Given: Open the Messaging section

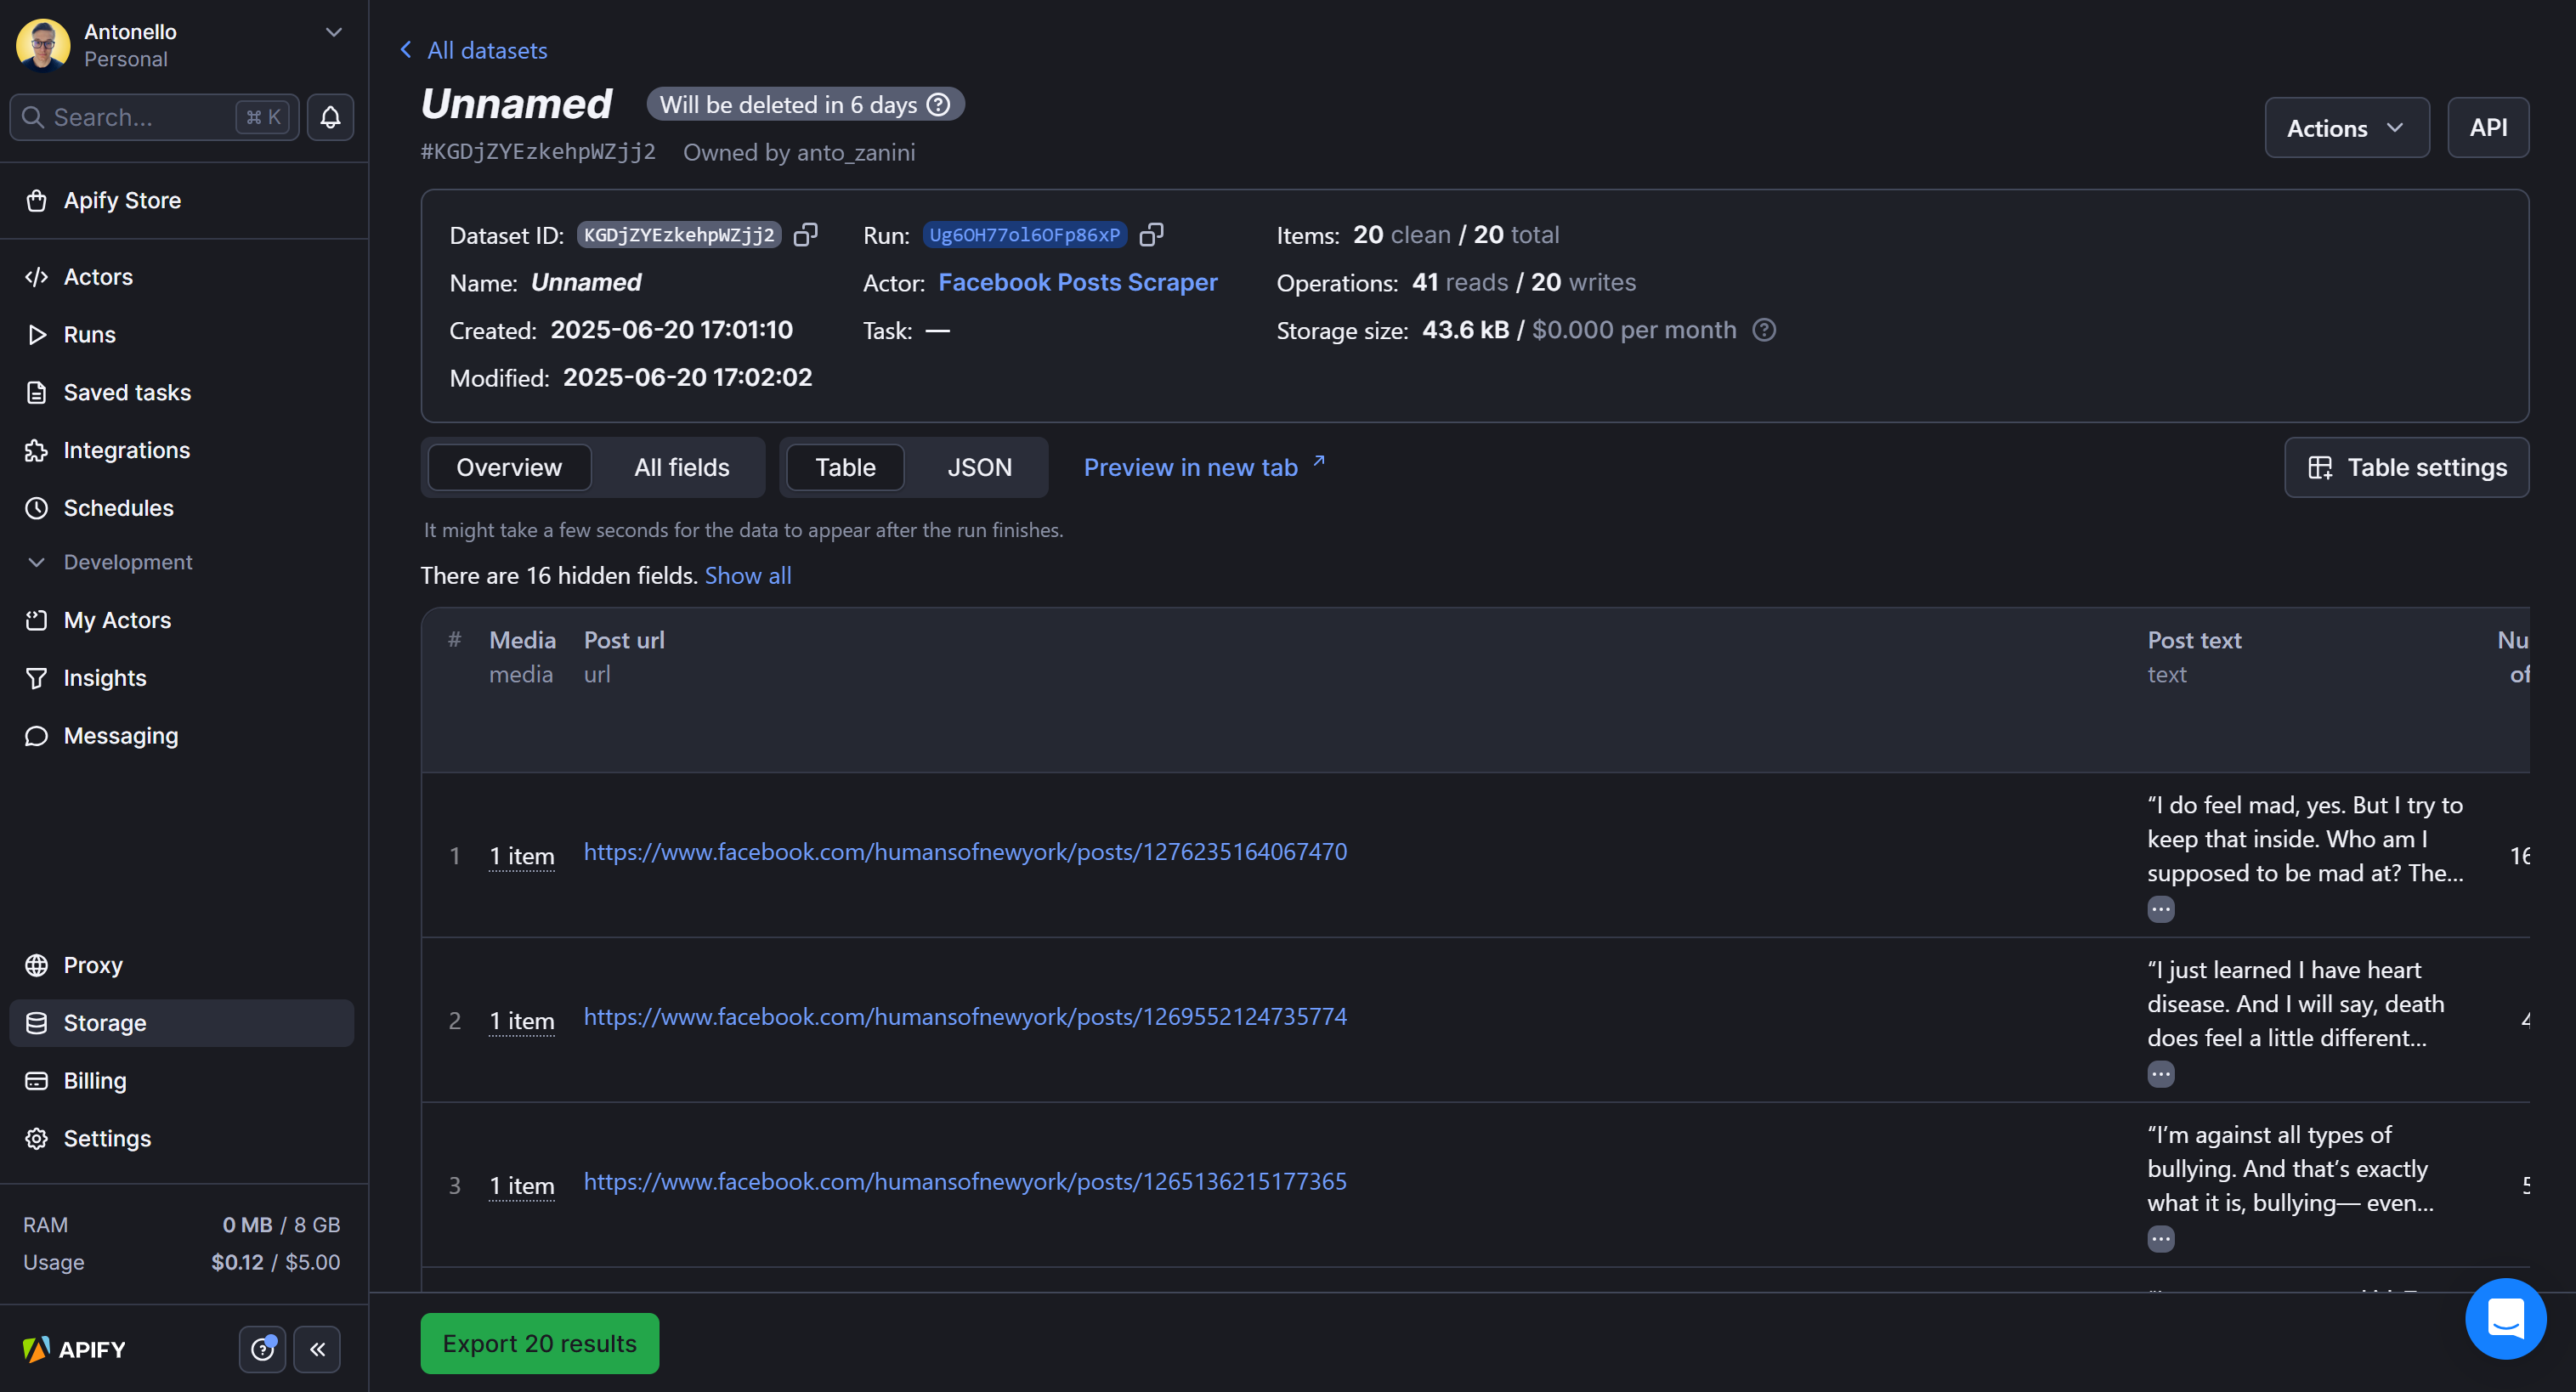Looking at the screenshot, I should (x=120, y=735).
